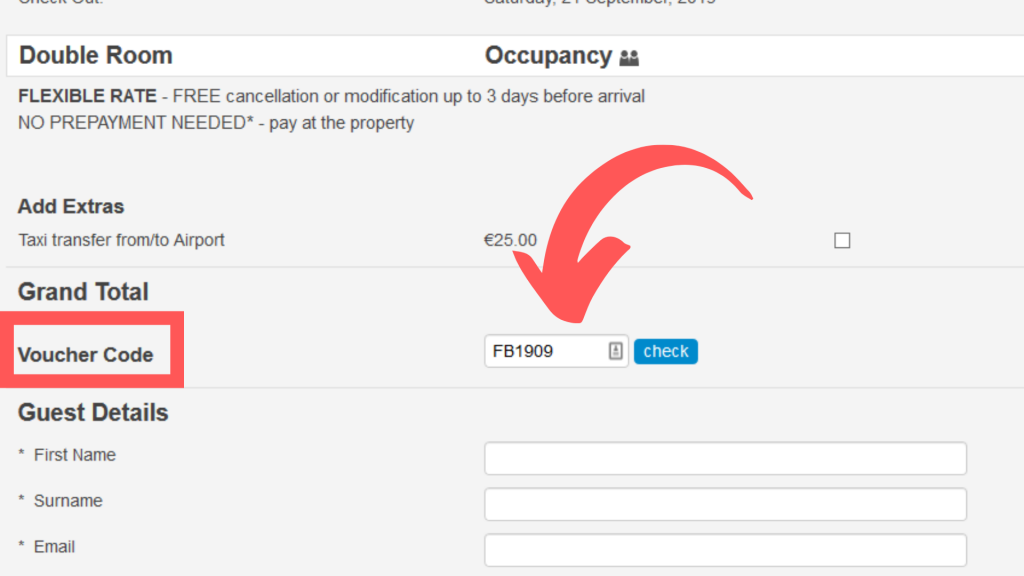The width and height of the screenshot is (1024, 576).
Task: Click the FLEXIBLE RATE bold text
Action: coord(87,96)
